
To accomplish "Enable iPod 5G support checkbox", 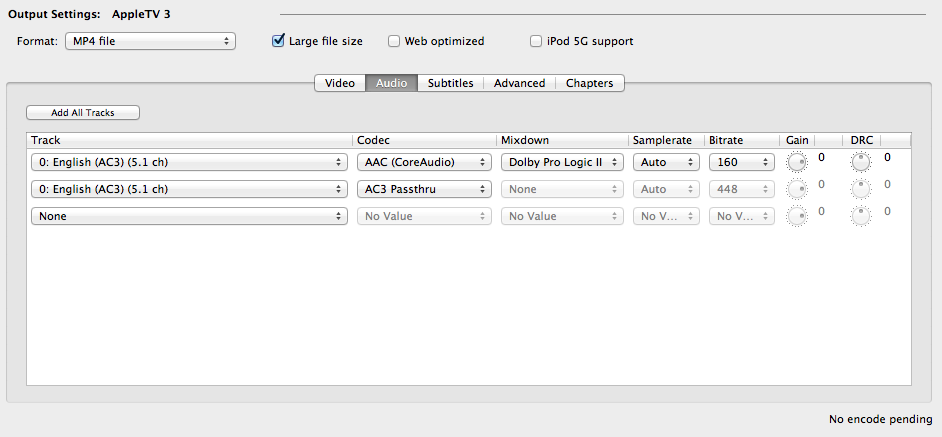I will pos(536,41).
